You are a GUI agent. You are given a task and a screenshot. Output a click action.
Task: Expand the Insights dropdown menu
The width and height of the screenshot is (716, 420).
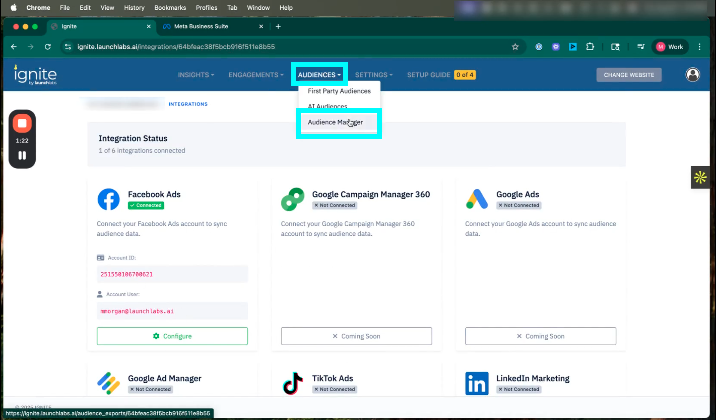[195, 75]
